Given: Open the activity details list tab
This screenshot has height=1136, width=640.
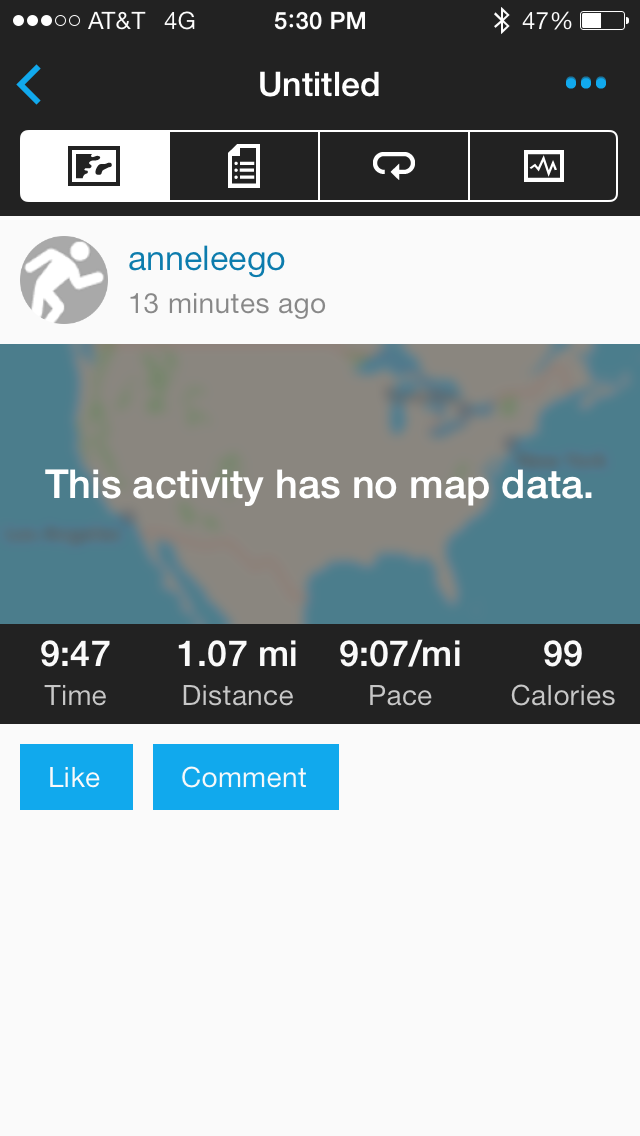Looking at the screenshot, I should point(244,166).
